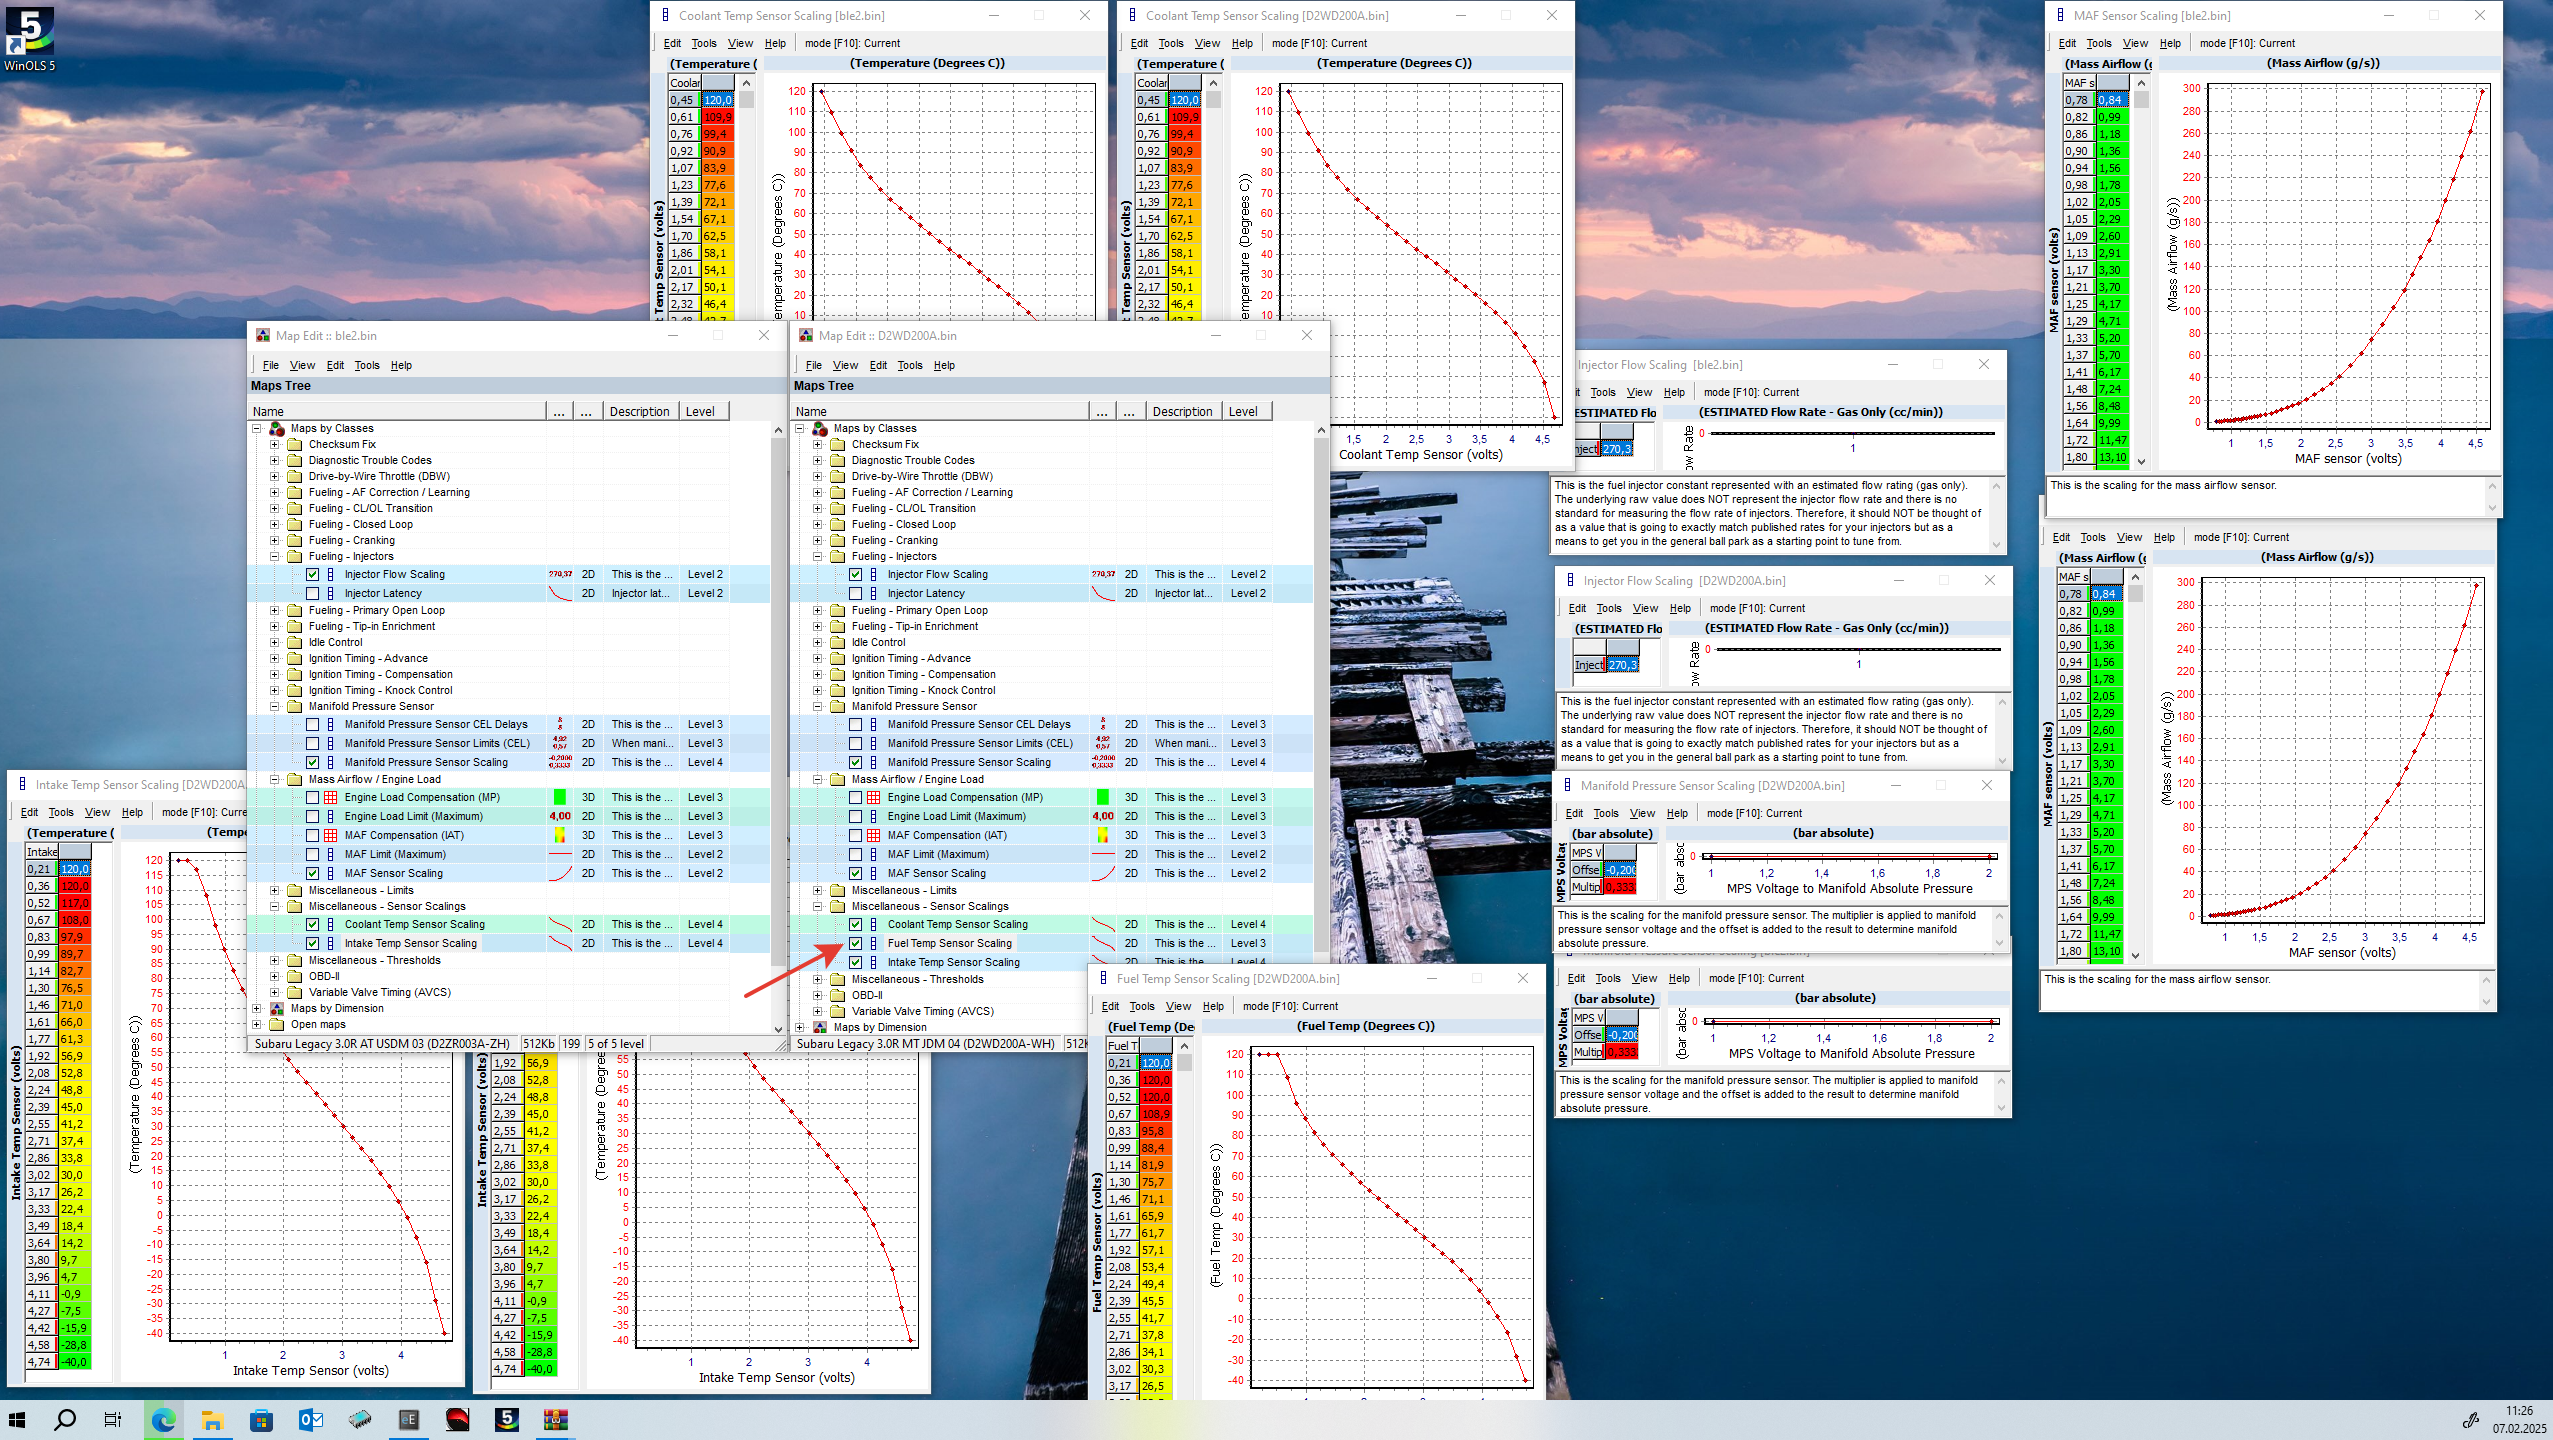Expand OBD-II folder in D2WD200A tree
Screen dimensions: 2553x1440
[817, 995]
